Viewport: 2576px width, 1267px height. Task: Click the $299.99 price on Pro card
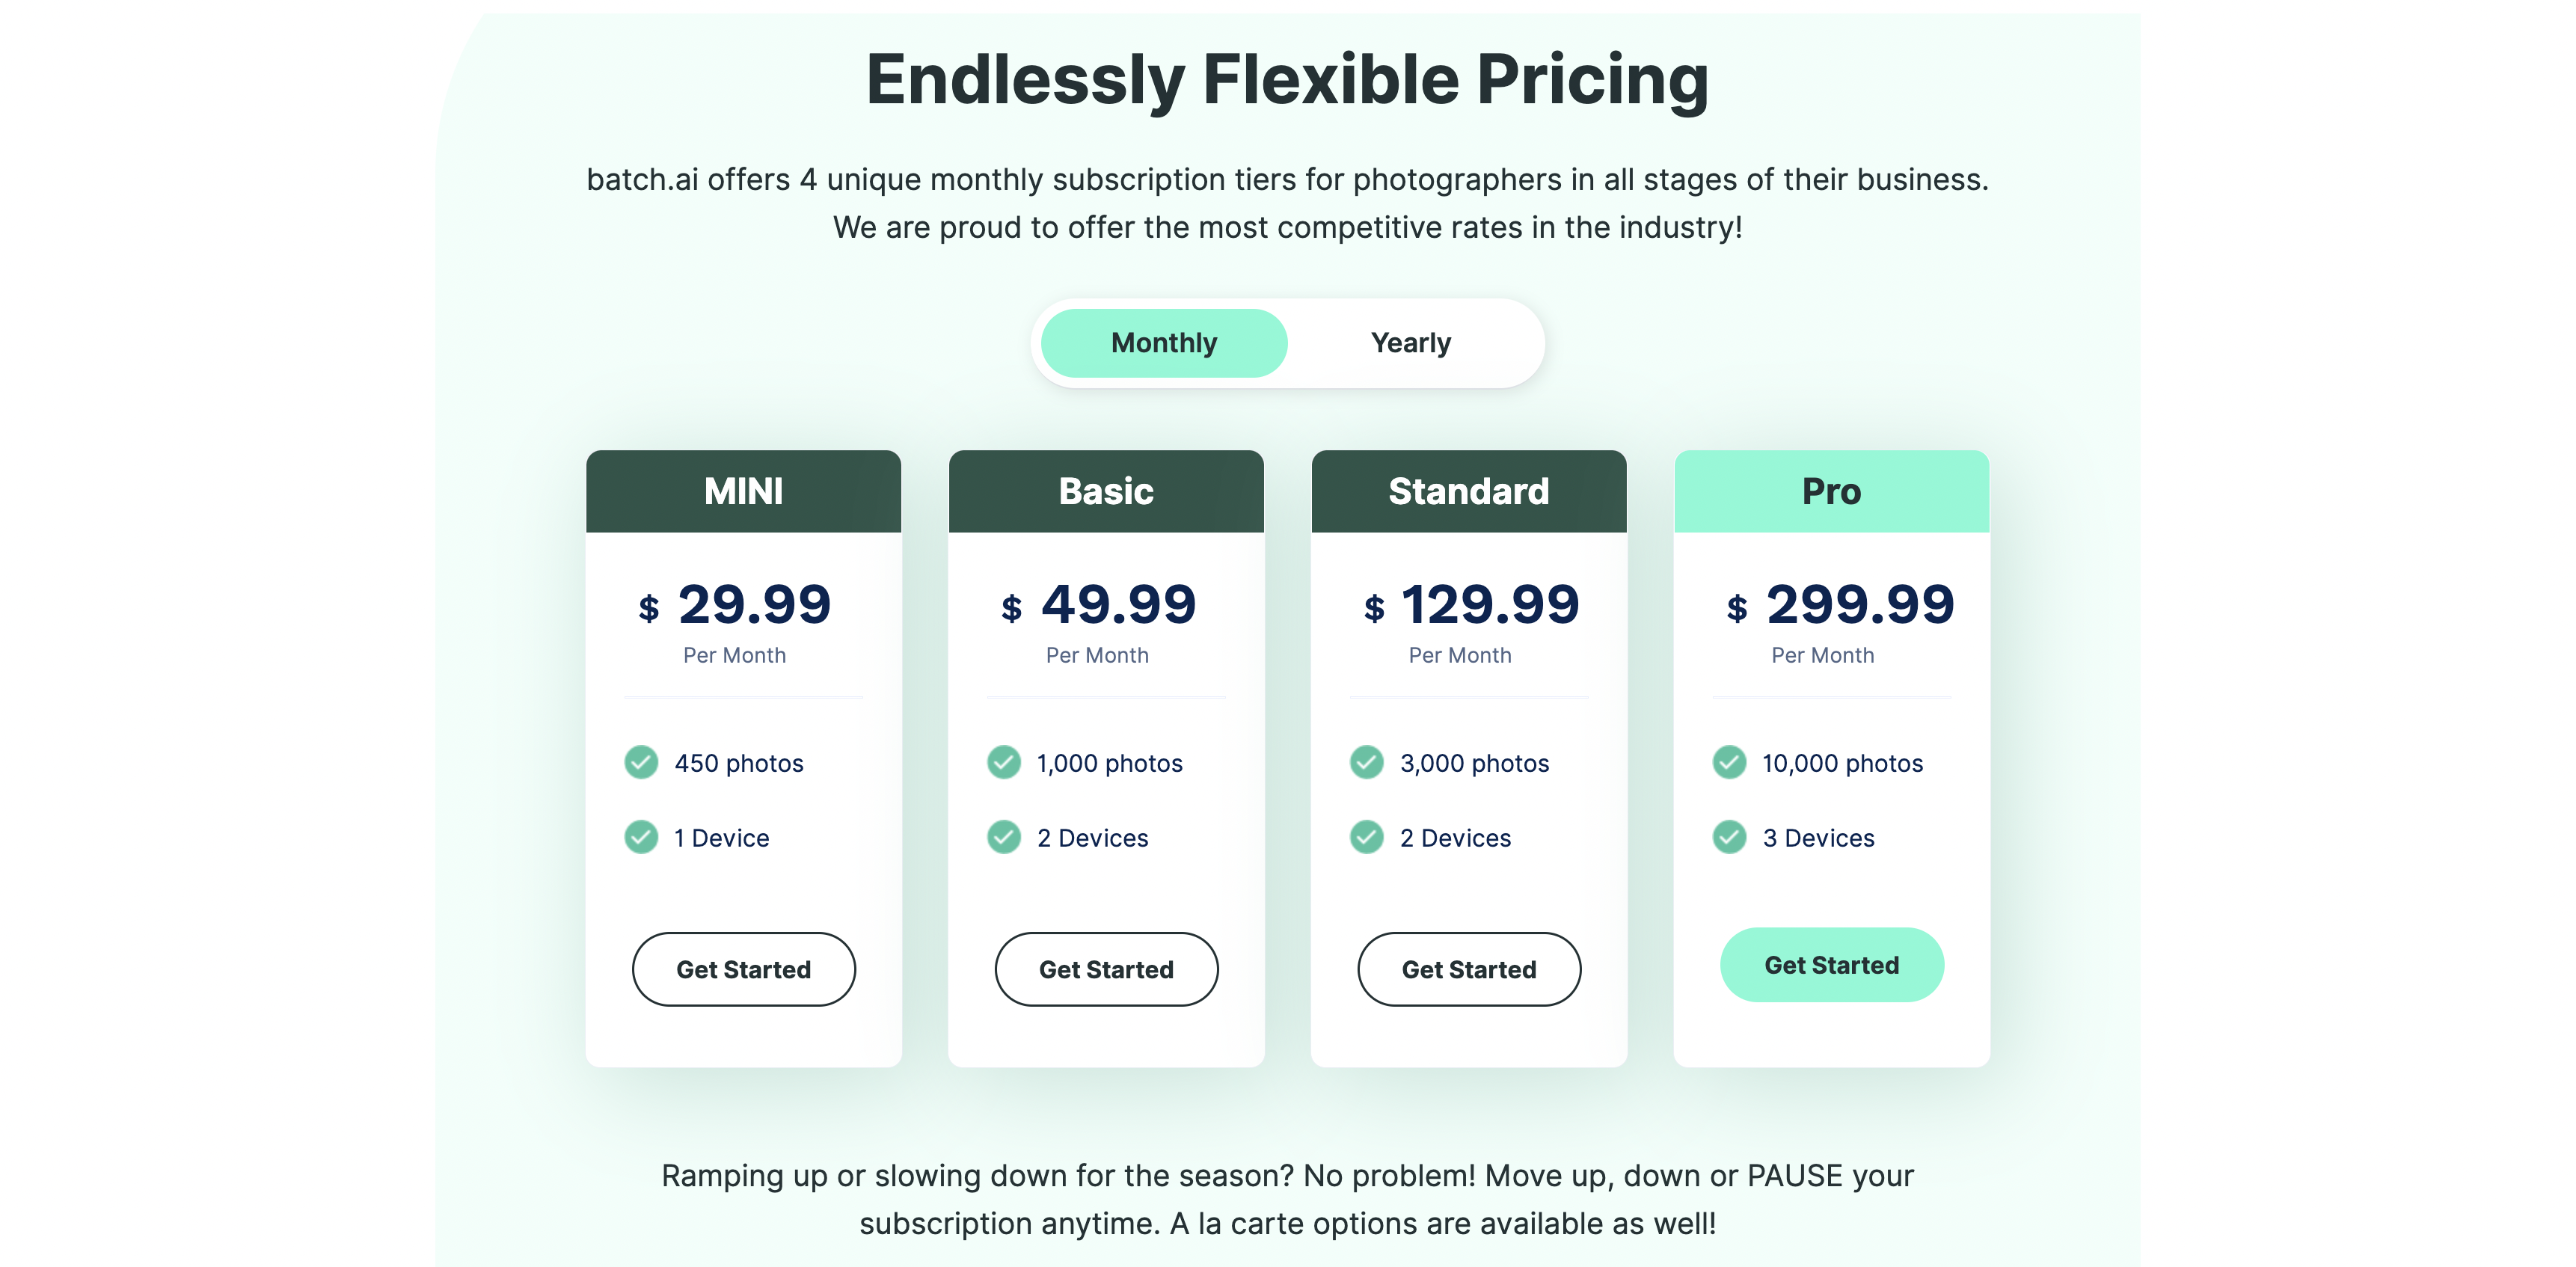coord(1841,604)
